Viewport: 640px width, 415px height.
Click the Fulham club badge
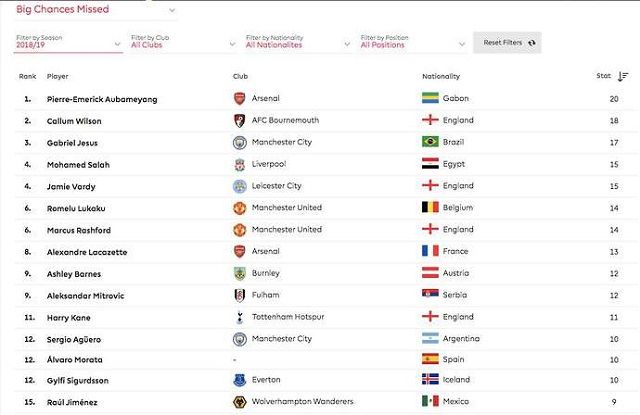pos(240,295)
